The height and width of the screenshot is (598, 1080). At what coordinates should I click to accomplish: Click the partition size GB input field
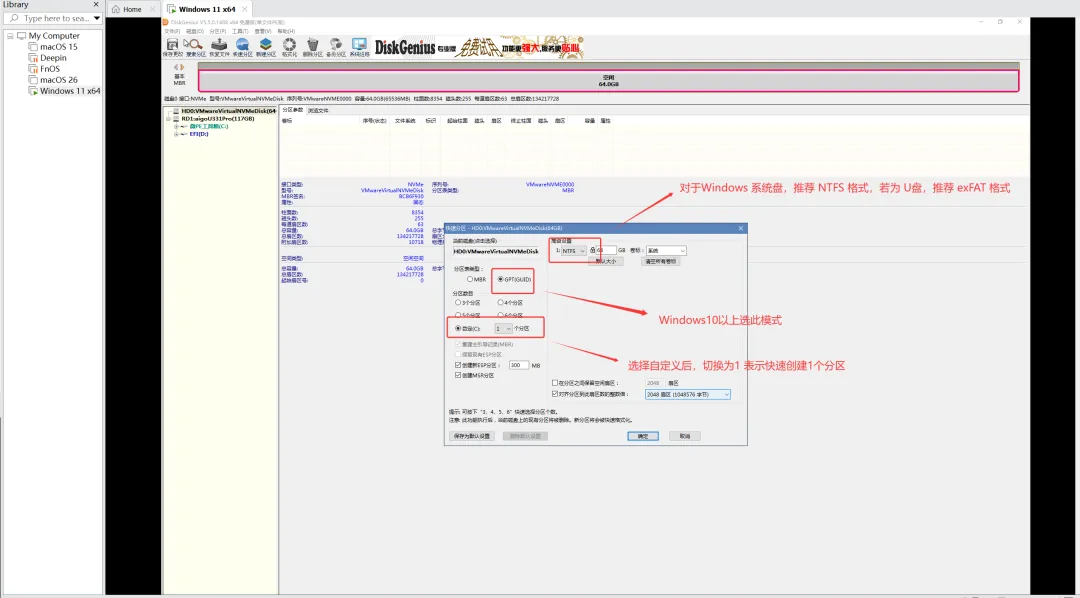coord(606,251)
